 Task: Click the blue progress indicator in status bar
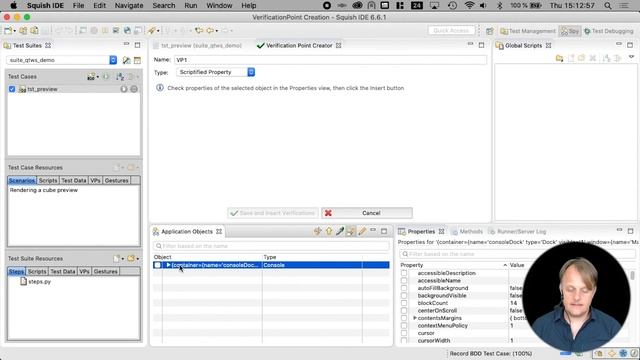click(x=566, y=353)
